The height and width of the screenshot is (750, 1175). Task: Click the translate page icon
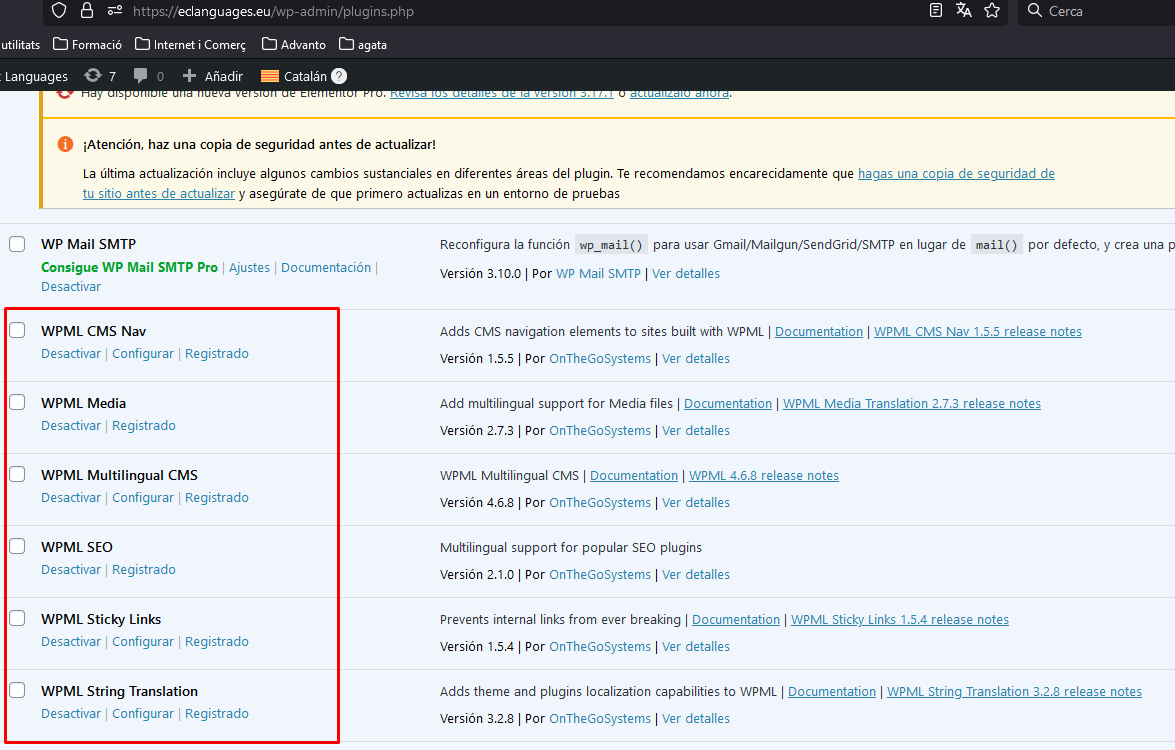(964, 10)
